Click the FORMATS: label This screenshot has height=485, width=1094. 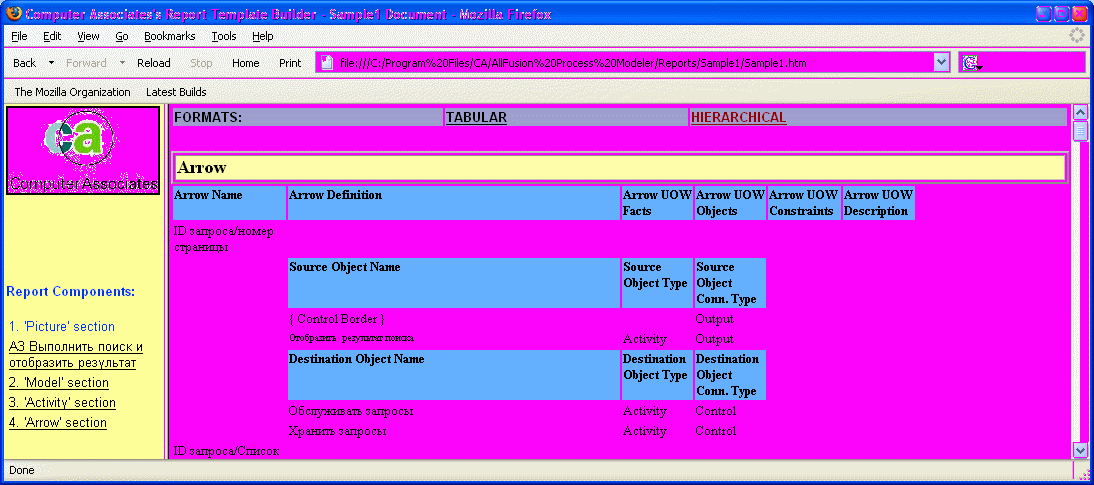(x=208, y=117)
